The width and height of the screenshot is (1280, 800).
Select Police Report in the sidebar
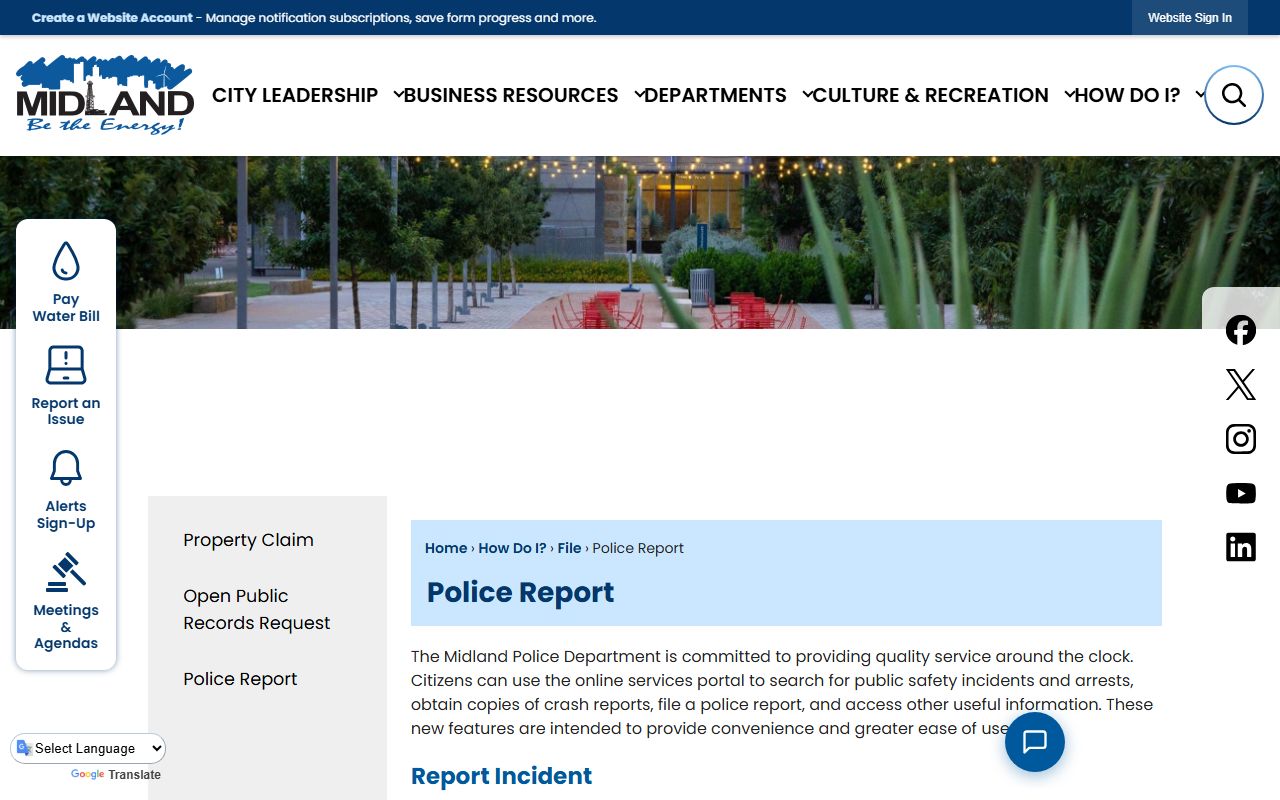[x=240, y=679]
